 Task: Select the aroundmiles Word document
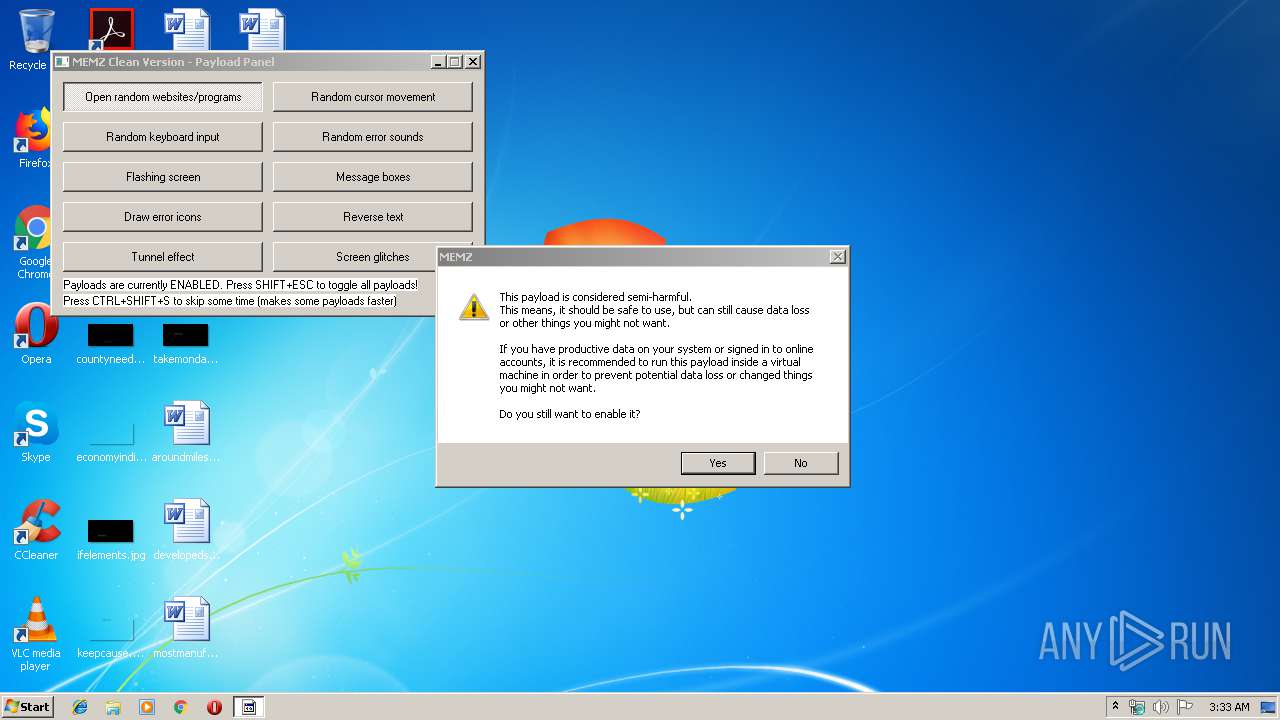(186, 432)
